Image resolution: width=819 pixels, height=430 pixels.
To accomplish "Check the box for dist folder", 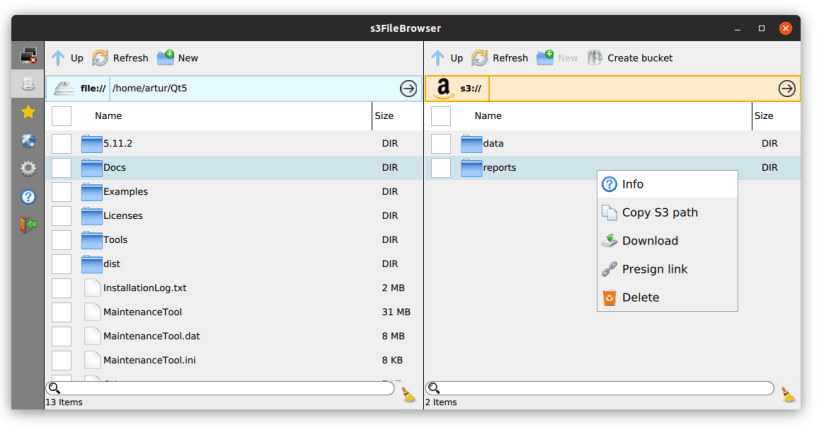I will pos(62,264).
